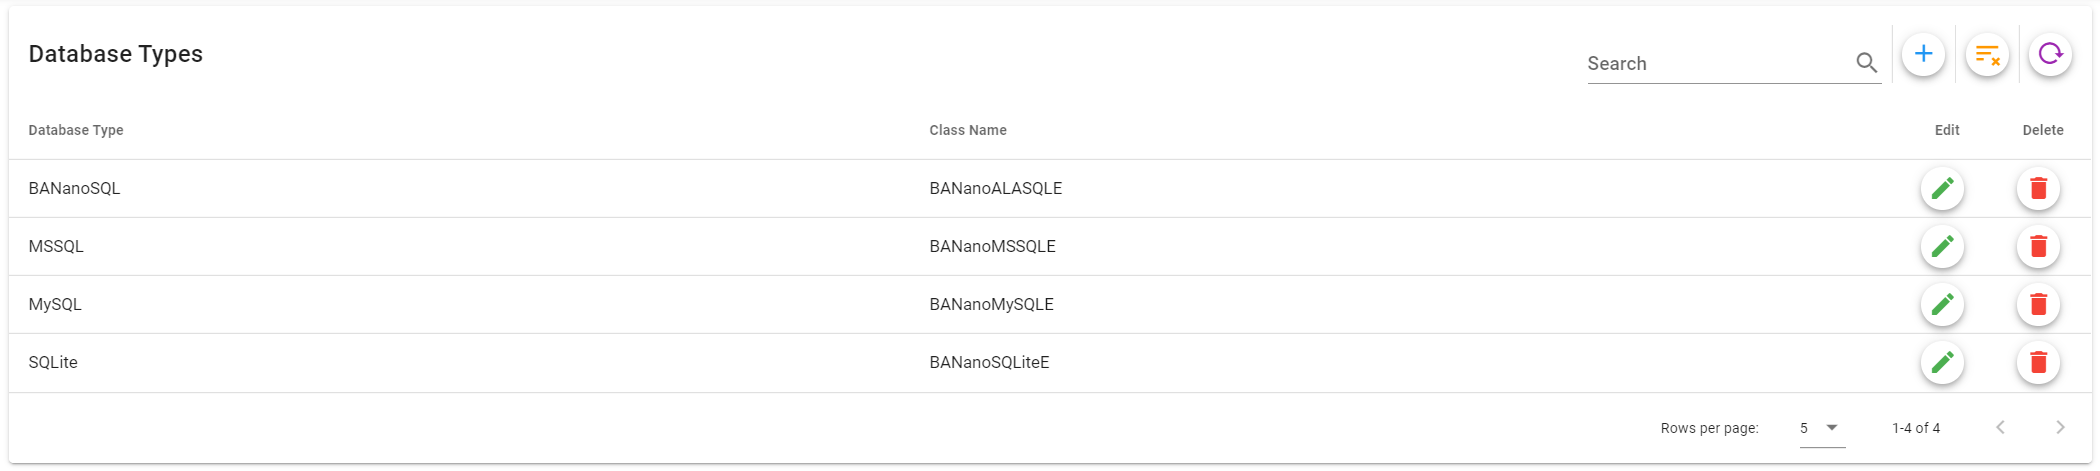Go to the next page arrow
Screen dimensions: 2100x471
(x=2060, y=428)
